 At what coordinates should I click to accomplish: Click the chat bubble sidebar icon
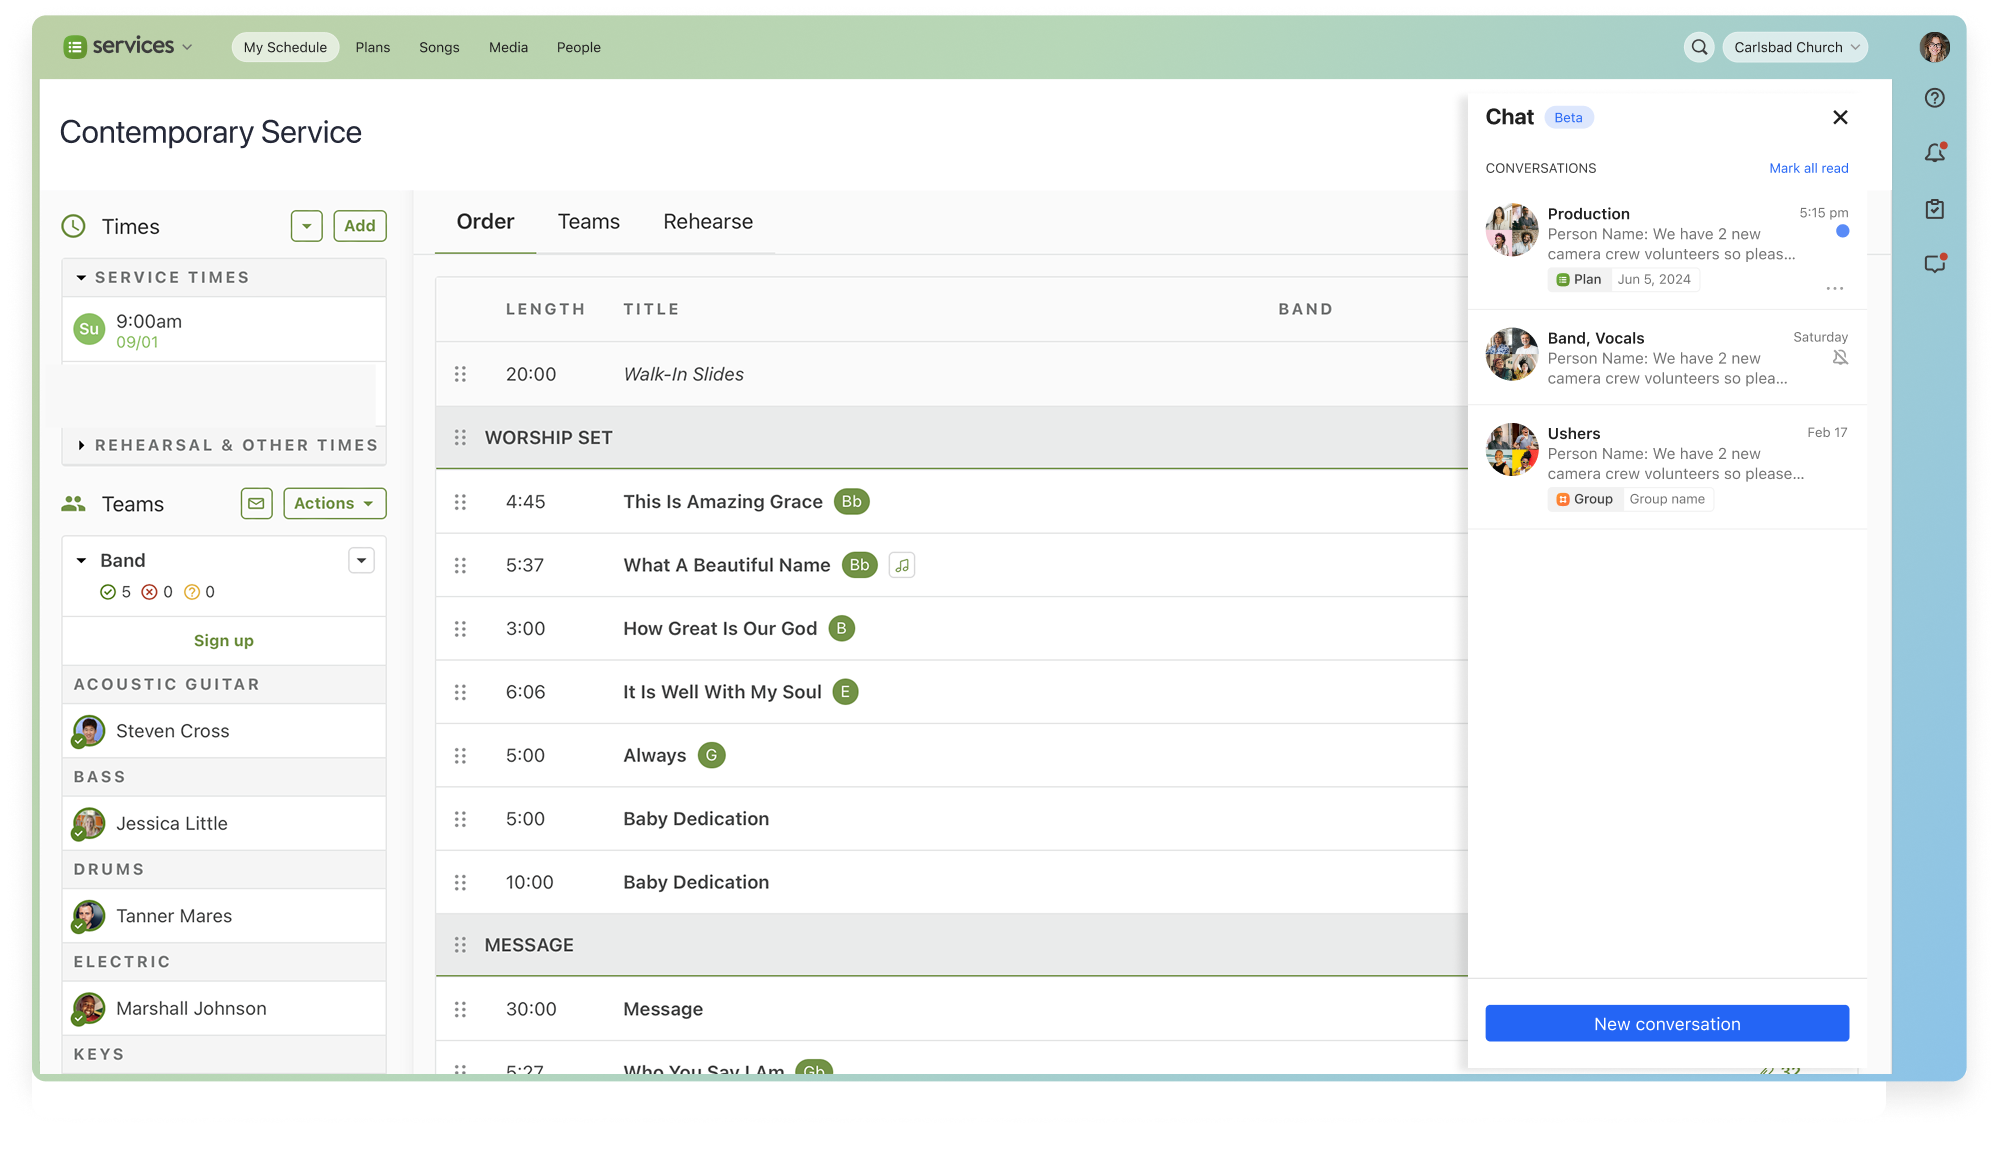coord(1934,264)
